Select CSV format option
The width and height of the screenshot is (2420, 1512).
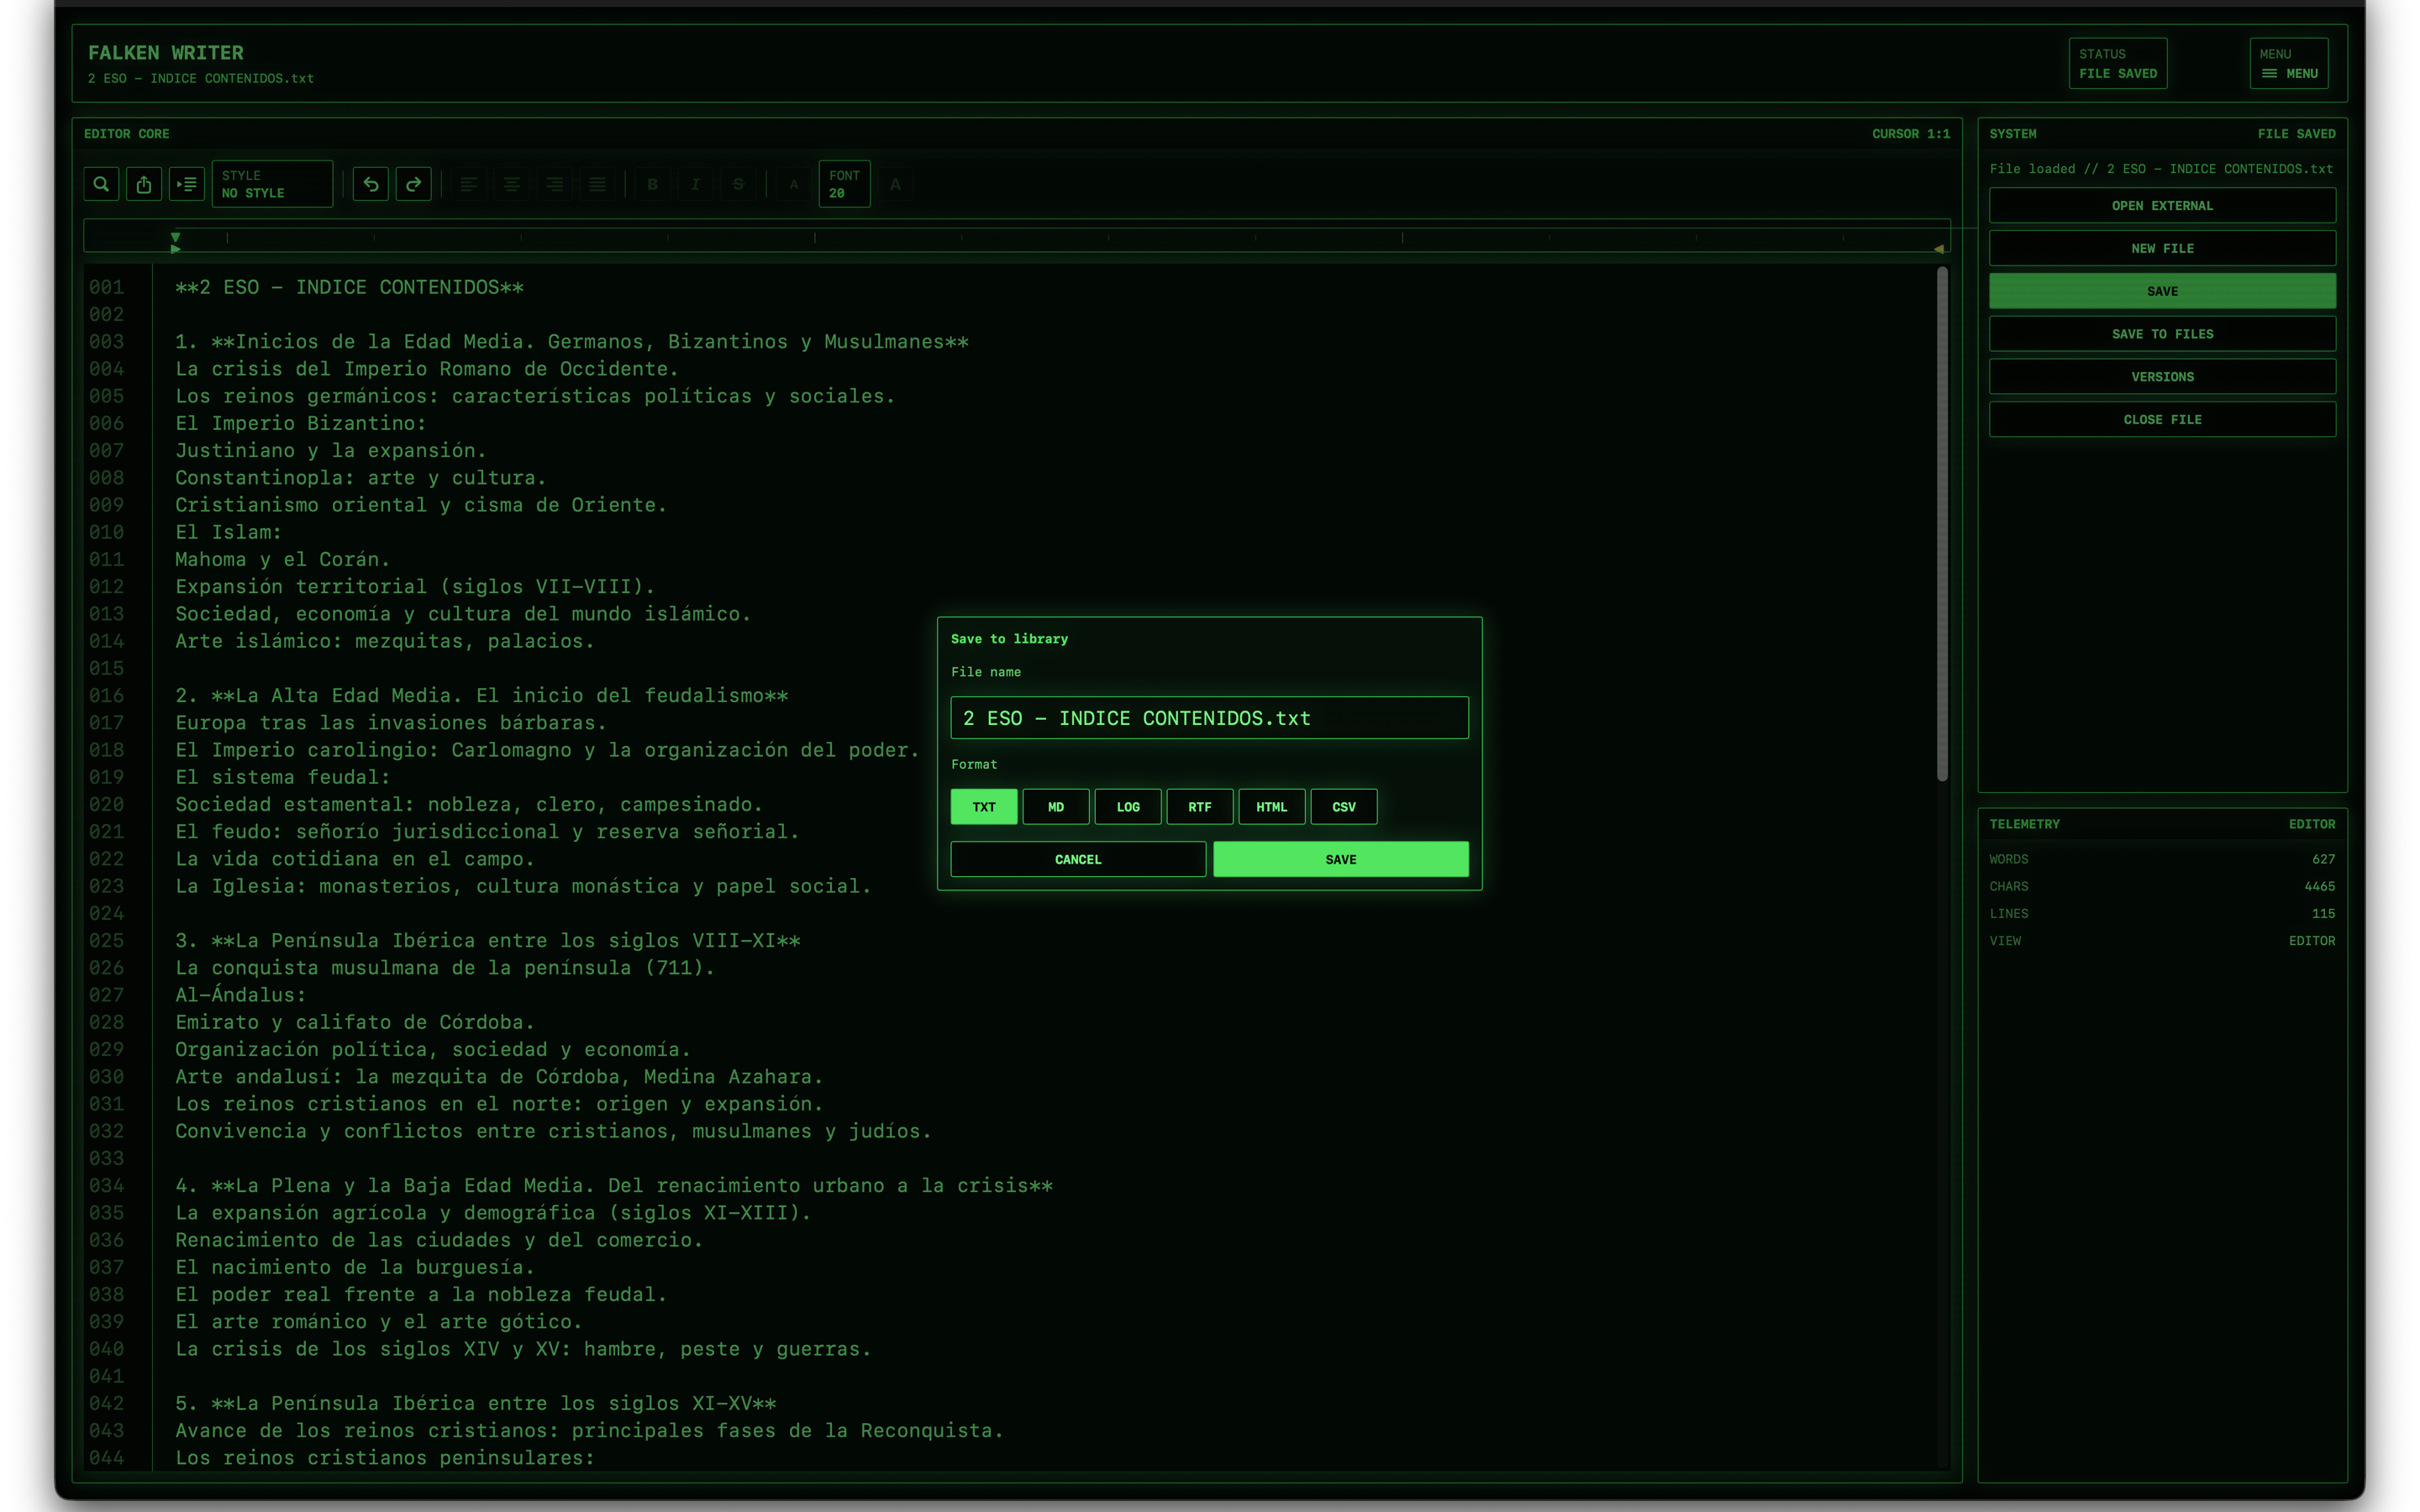pyautogui.click(x=1344, y=807)
